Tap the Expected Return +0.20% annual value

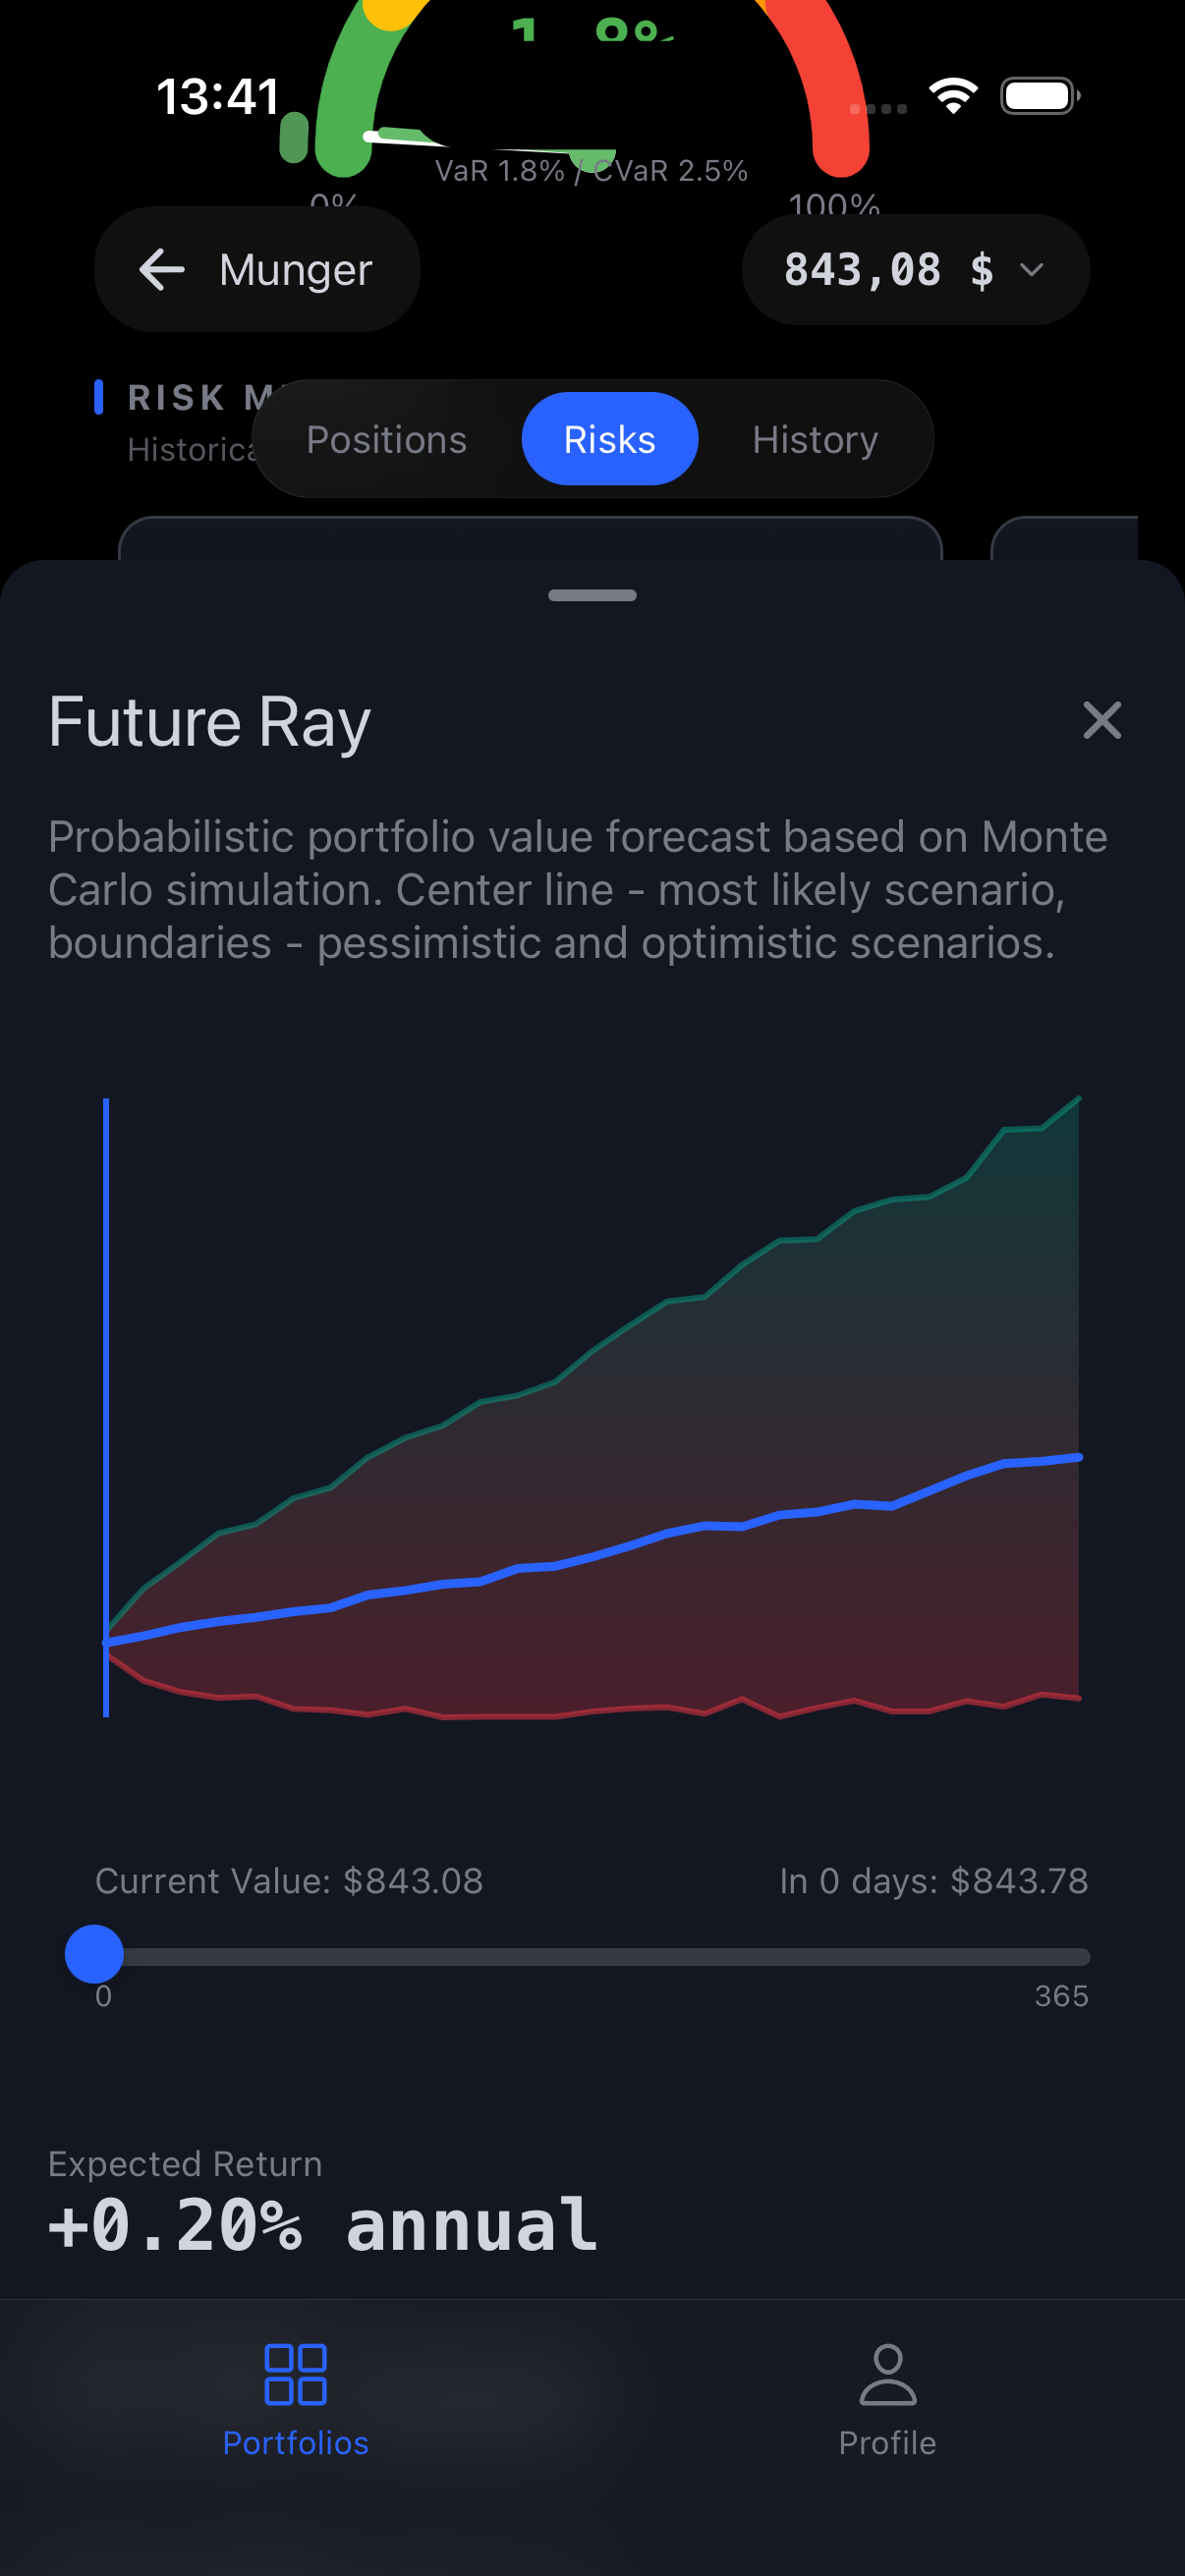pos(320,2229)
